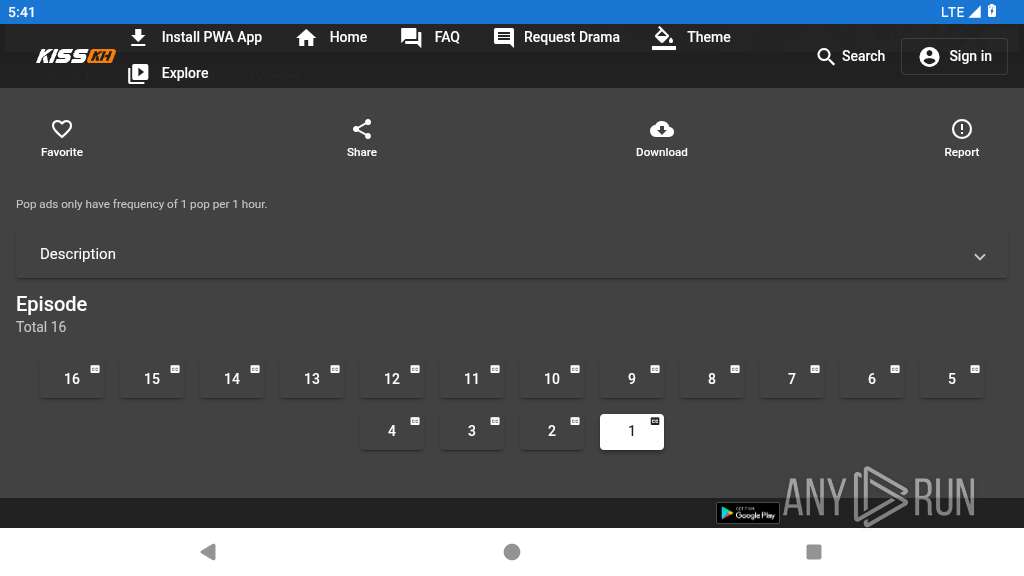Click the Description chevron arrow
This screenshot has height=576, width=1024.
click(x=980, y=257)
